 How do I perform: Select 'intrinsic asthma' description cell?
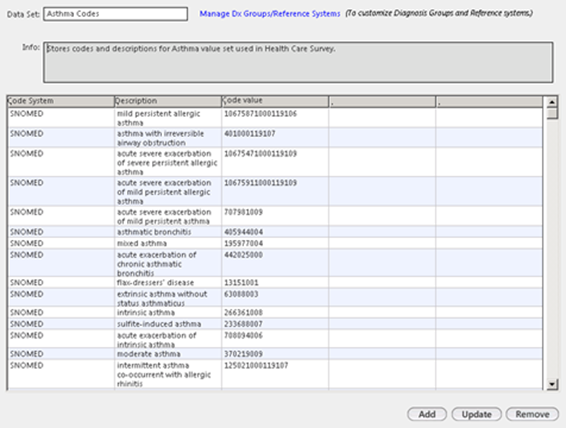(167, 313)
